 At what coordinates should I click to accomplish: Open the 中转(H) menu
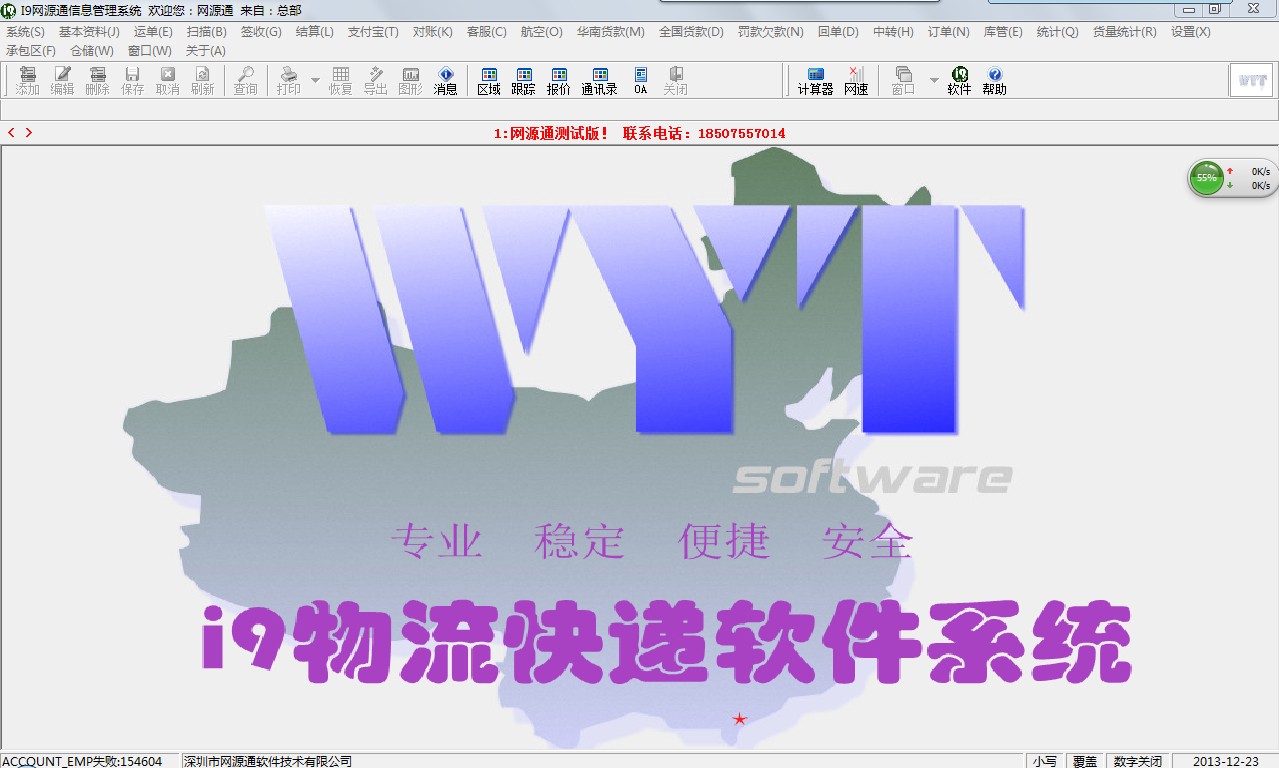[x=893, y=32]
